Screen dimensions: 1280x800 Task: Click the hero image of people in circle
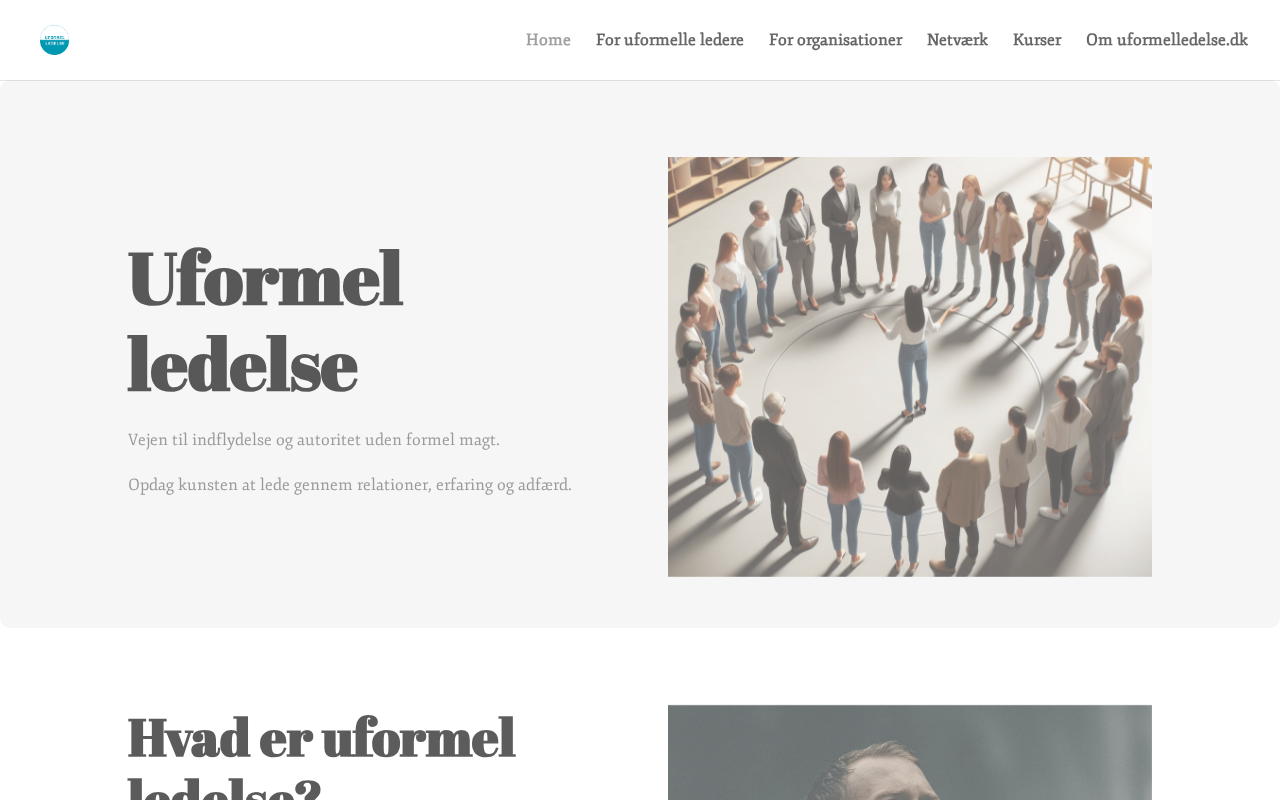pyautogui.click(x=910, y=367)
